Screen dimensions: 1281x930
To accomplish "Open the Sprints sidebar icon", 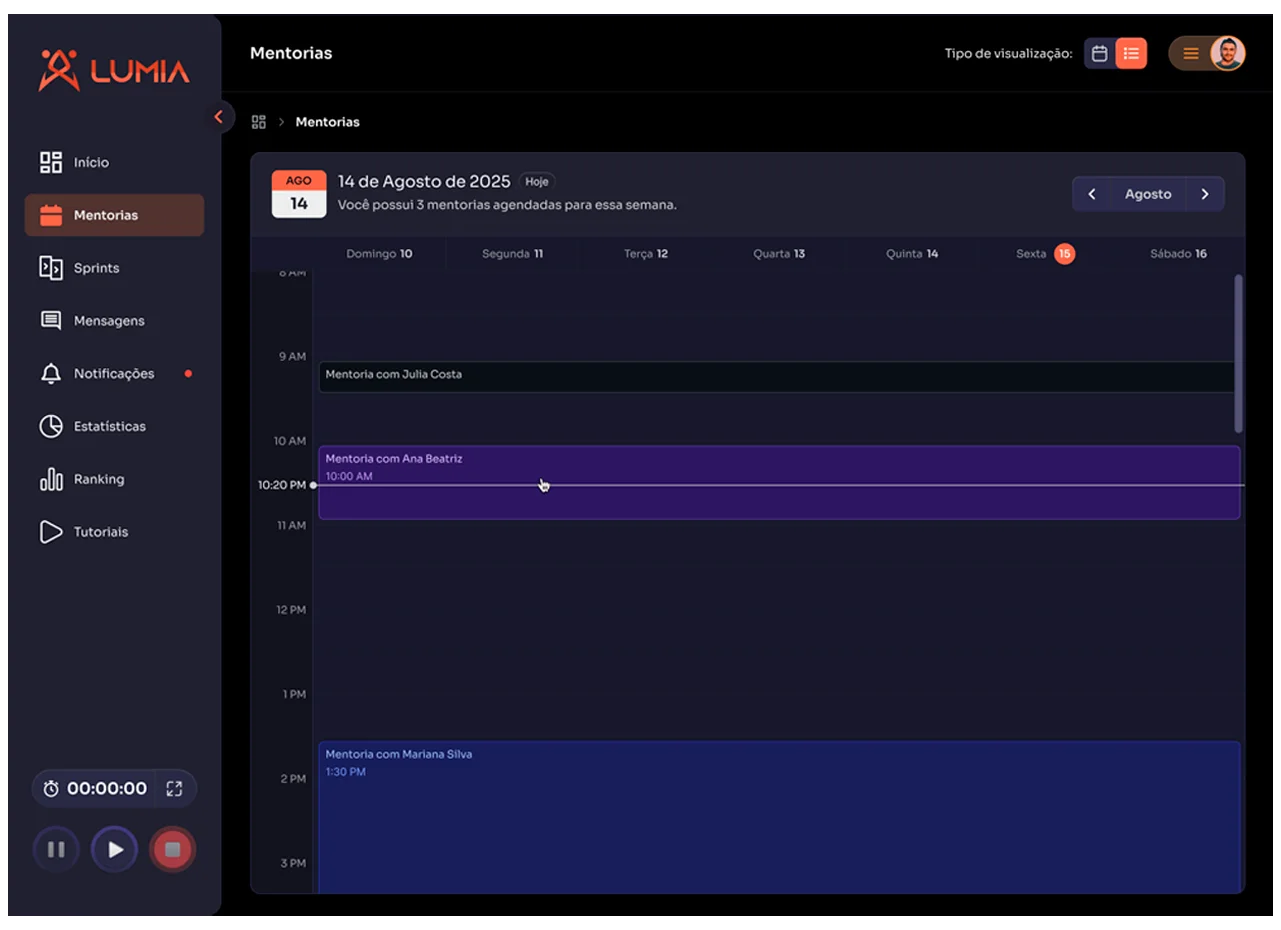I will click(50, 268).
